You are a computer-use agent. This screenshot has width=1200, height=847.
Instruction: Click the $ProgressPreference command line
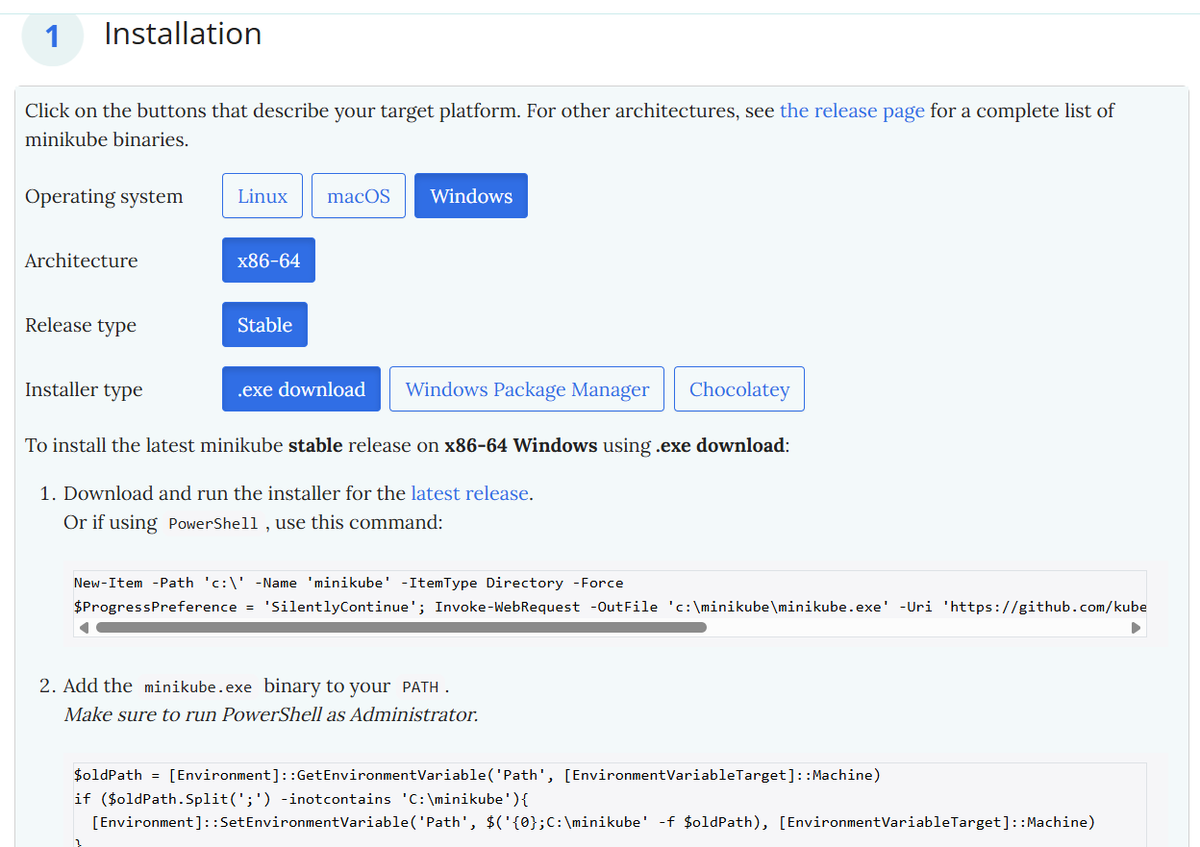(610, 607)
